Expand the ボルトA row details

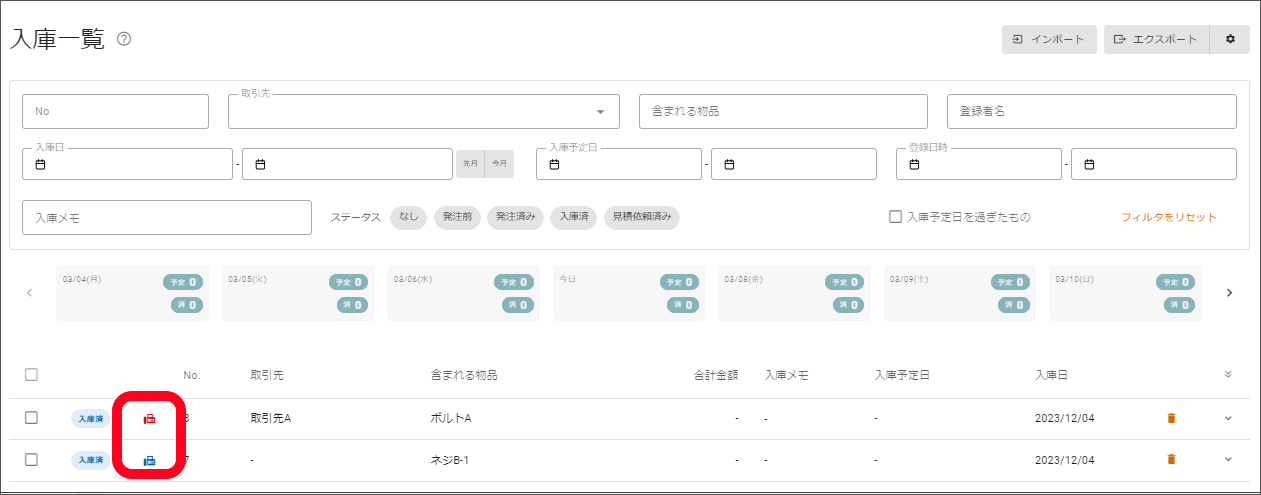[1228, 418]
